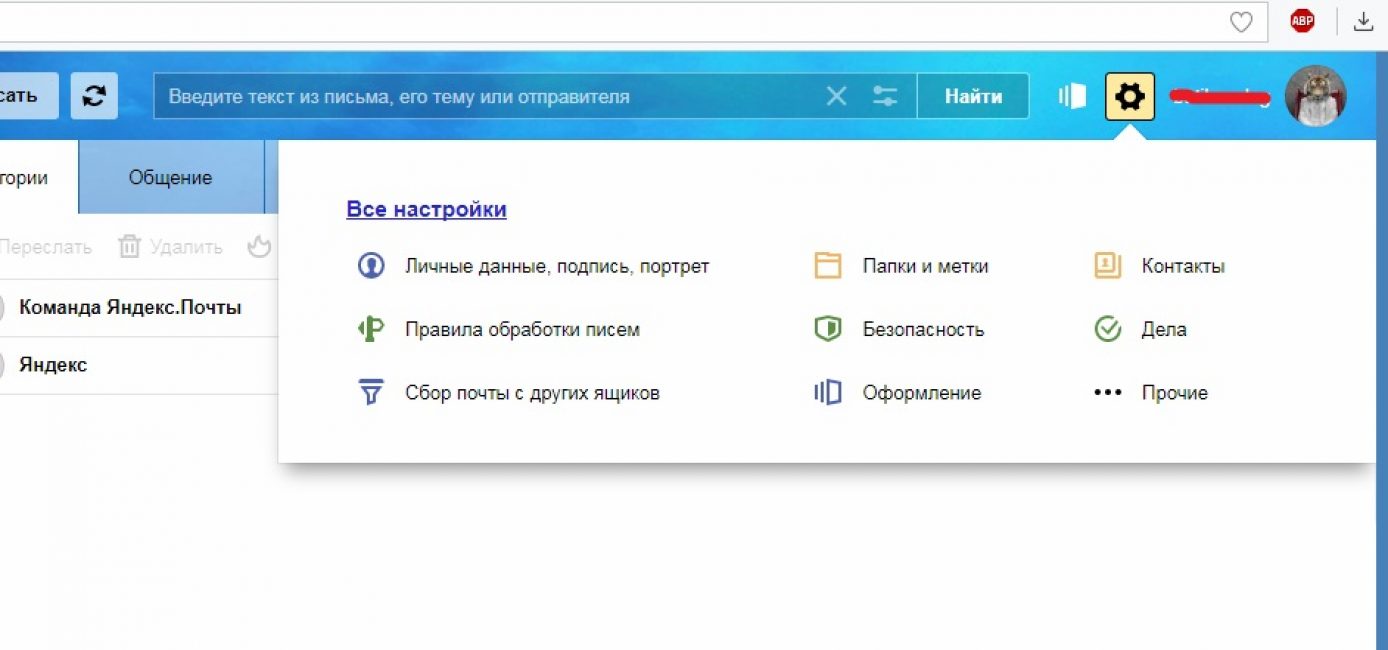1388x650 pixels.
Task: Click the mail processing rules icon
Action: point(371,329)
